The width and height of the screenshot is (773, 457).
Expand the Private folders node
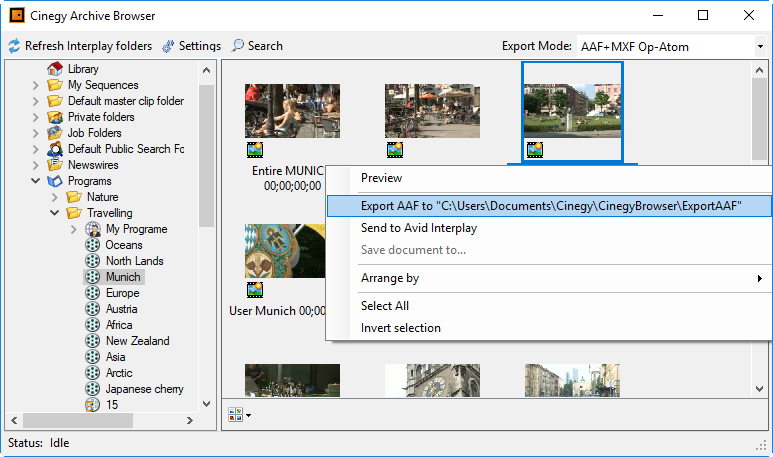point(35,117)
